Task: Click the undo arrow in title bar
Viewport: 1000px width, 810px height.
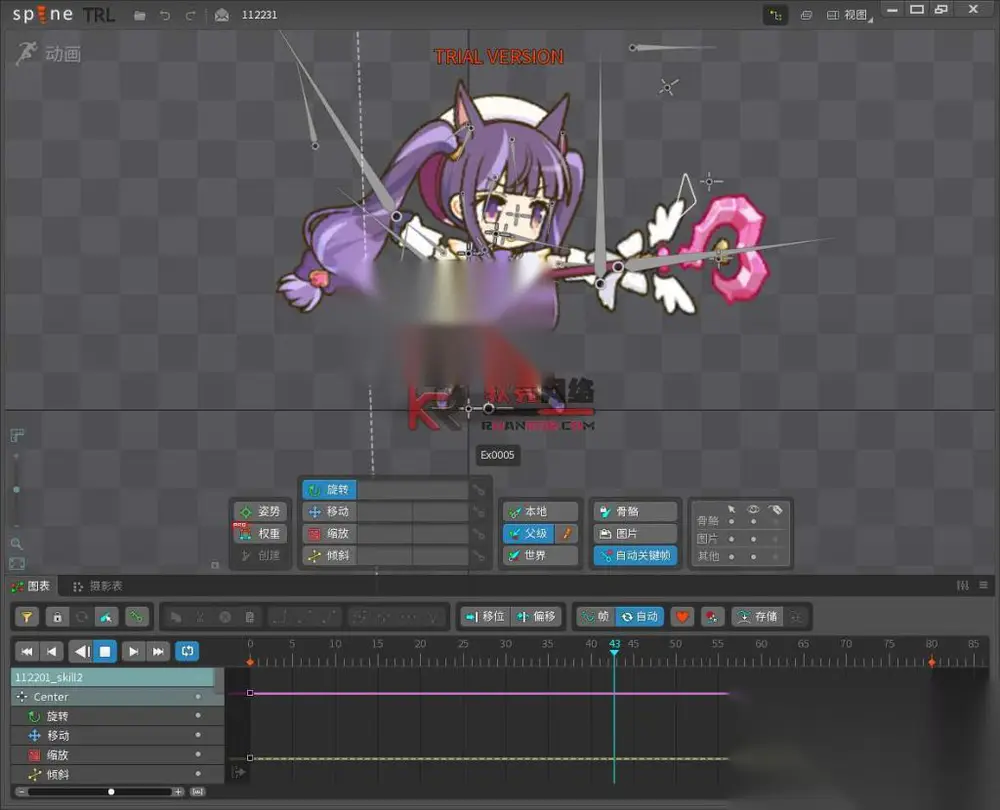Action: click(x=165, y=15)
